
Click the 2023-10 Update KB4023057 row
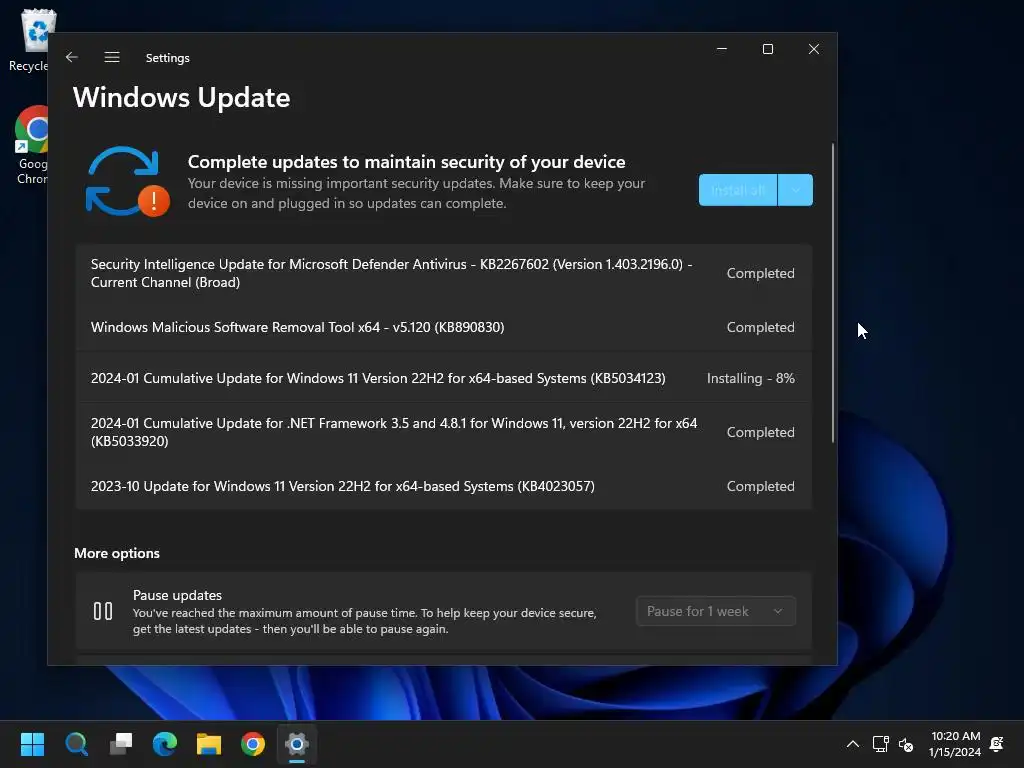(x=443, y=486)
